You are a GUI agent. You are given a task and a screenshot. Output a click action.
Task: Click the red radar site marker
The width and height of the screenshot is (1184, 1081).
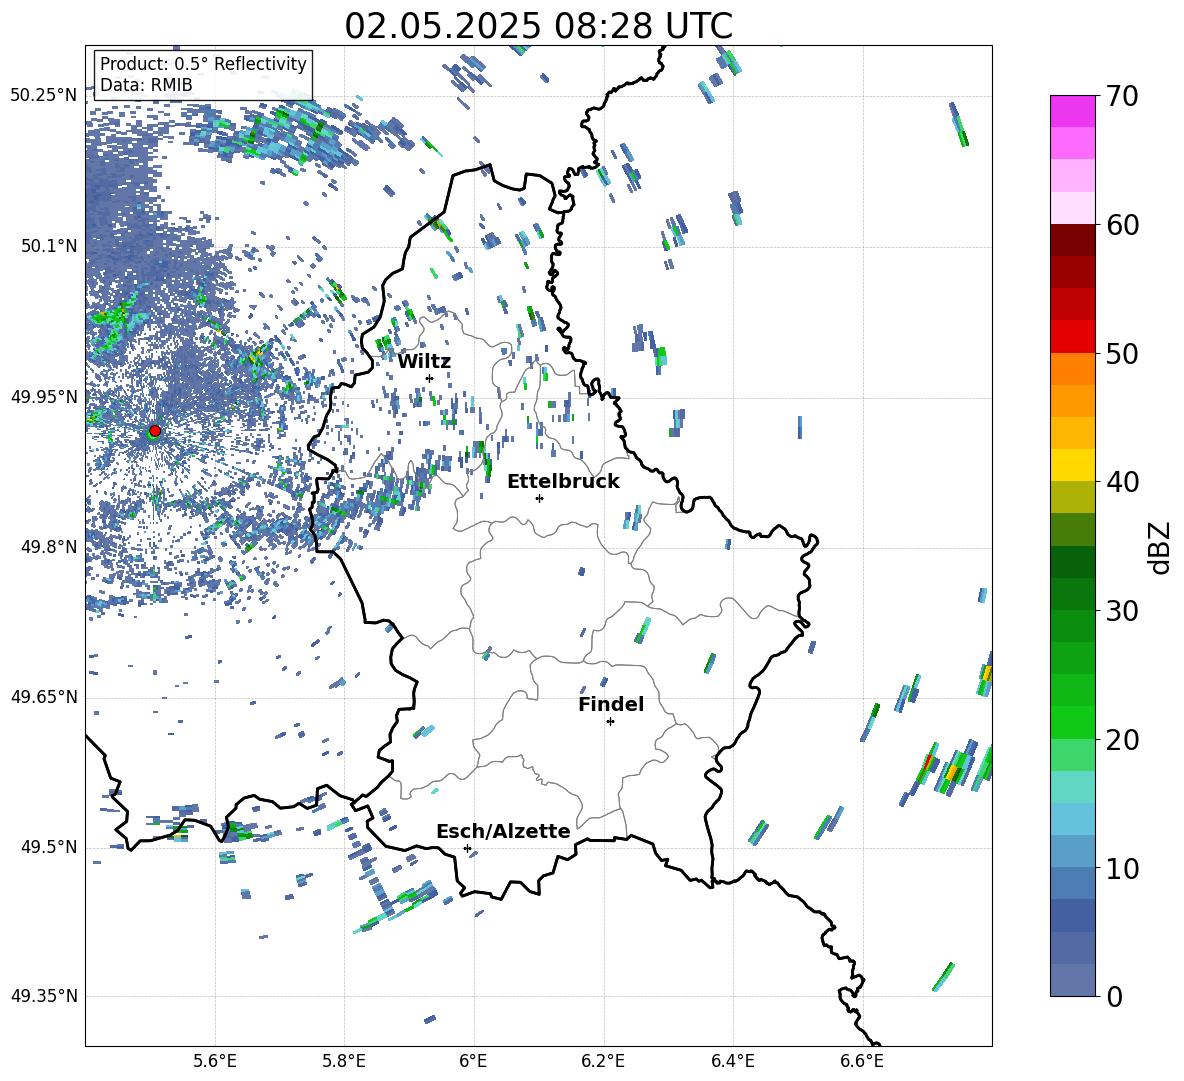155,430
